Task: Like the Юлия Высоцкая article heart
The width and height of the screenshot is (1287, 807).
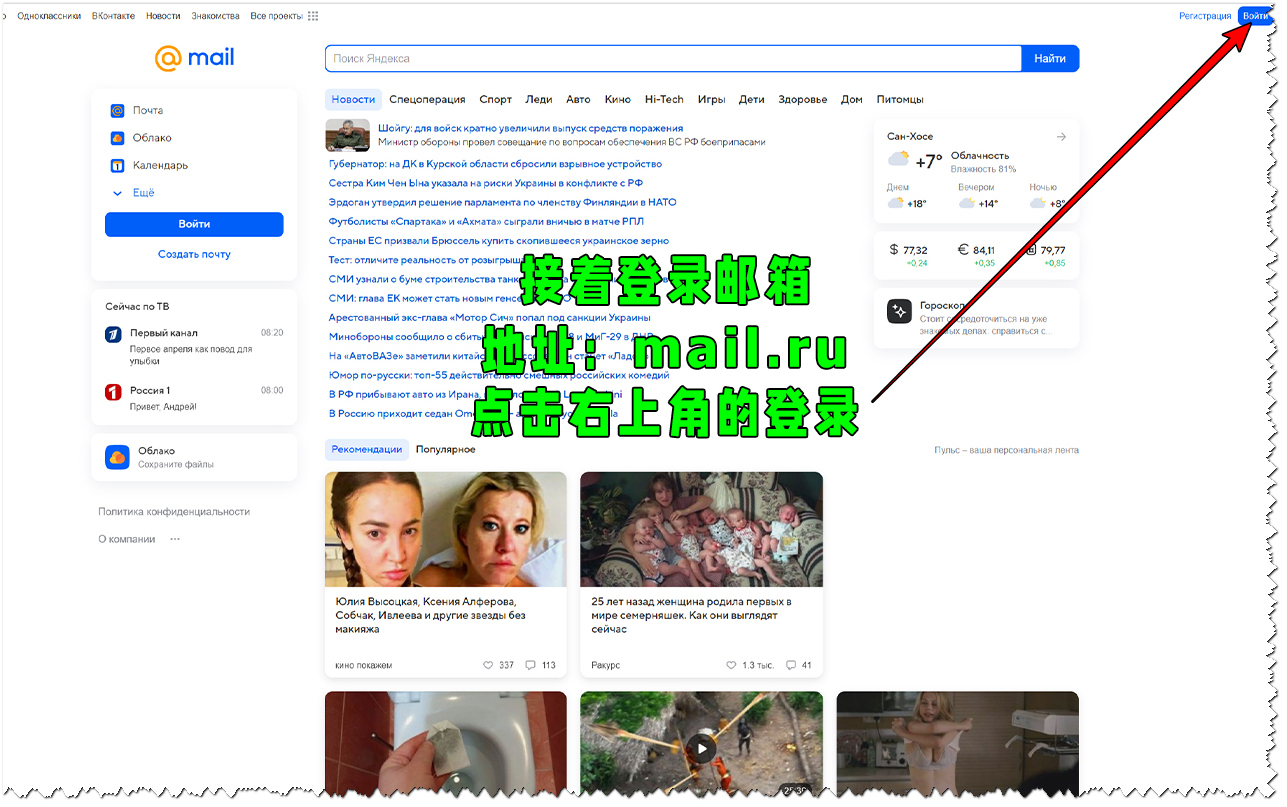Action: [x=489, y=665]
